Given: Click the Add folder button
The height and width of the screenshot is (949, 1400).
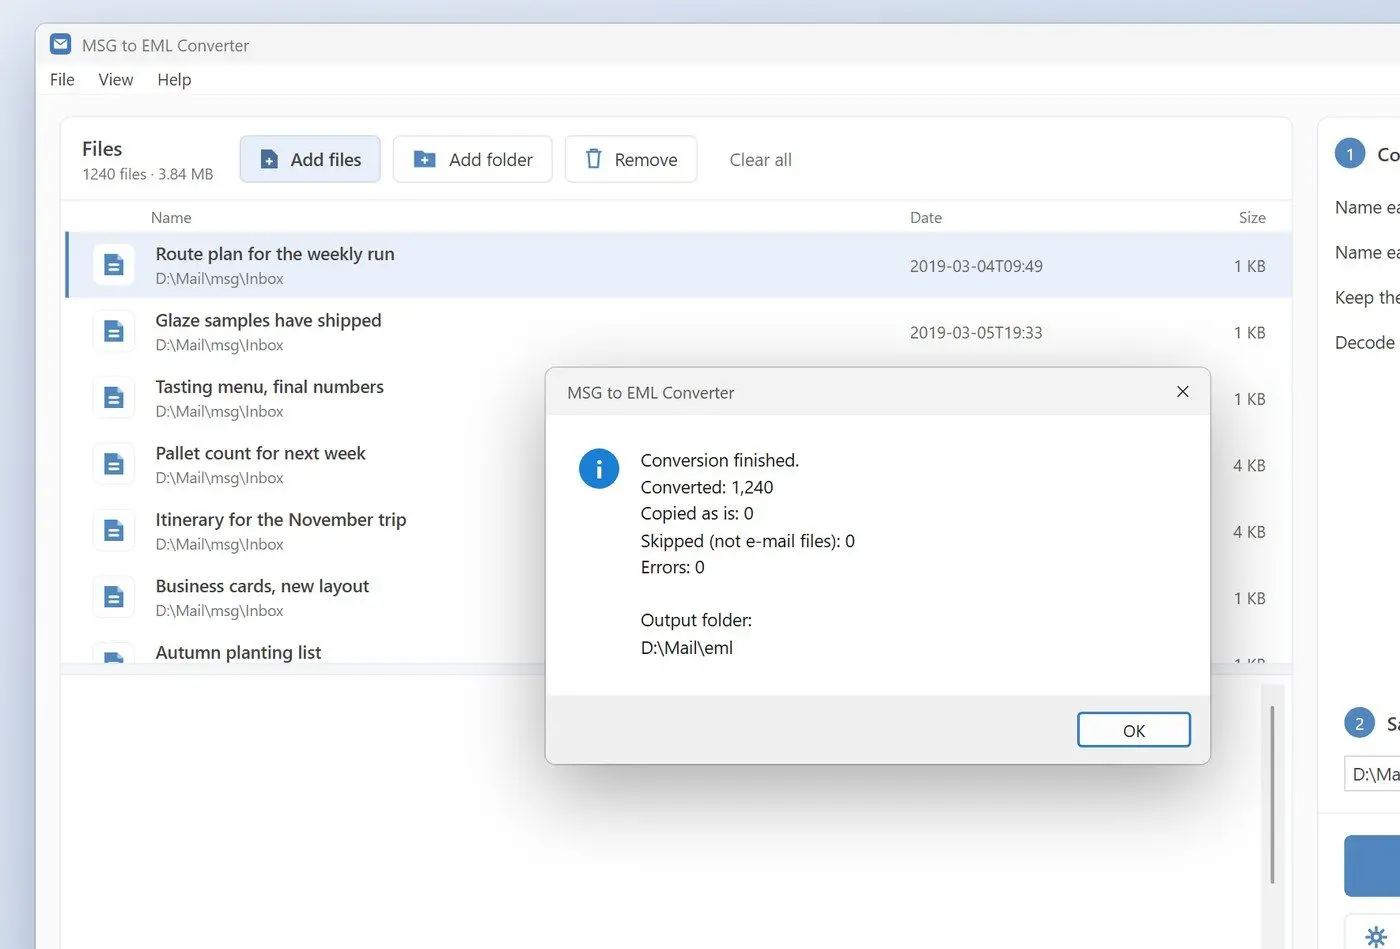Looking at the screenshot, I should 472,159.
